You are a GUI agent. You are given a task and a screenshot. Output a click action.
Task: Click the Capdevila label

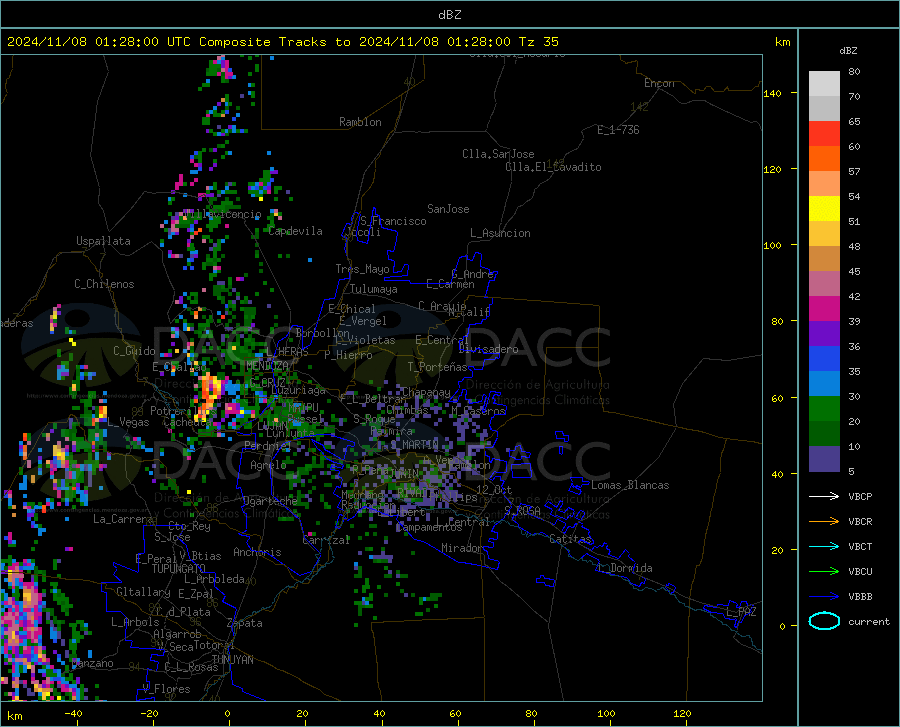(x=296, y=231)
